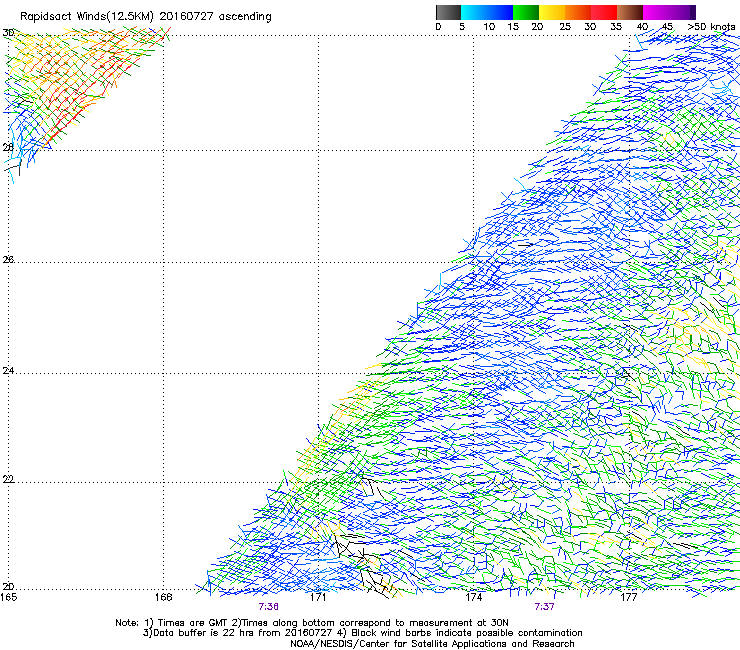Click the '10' label under the legend
Viewport: 740px width, 650px height.
[x=489, y=27]
